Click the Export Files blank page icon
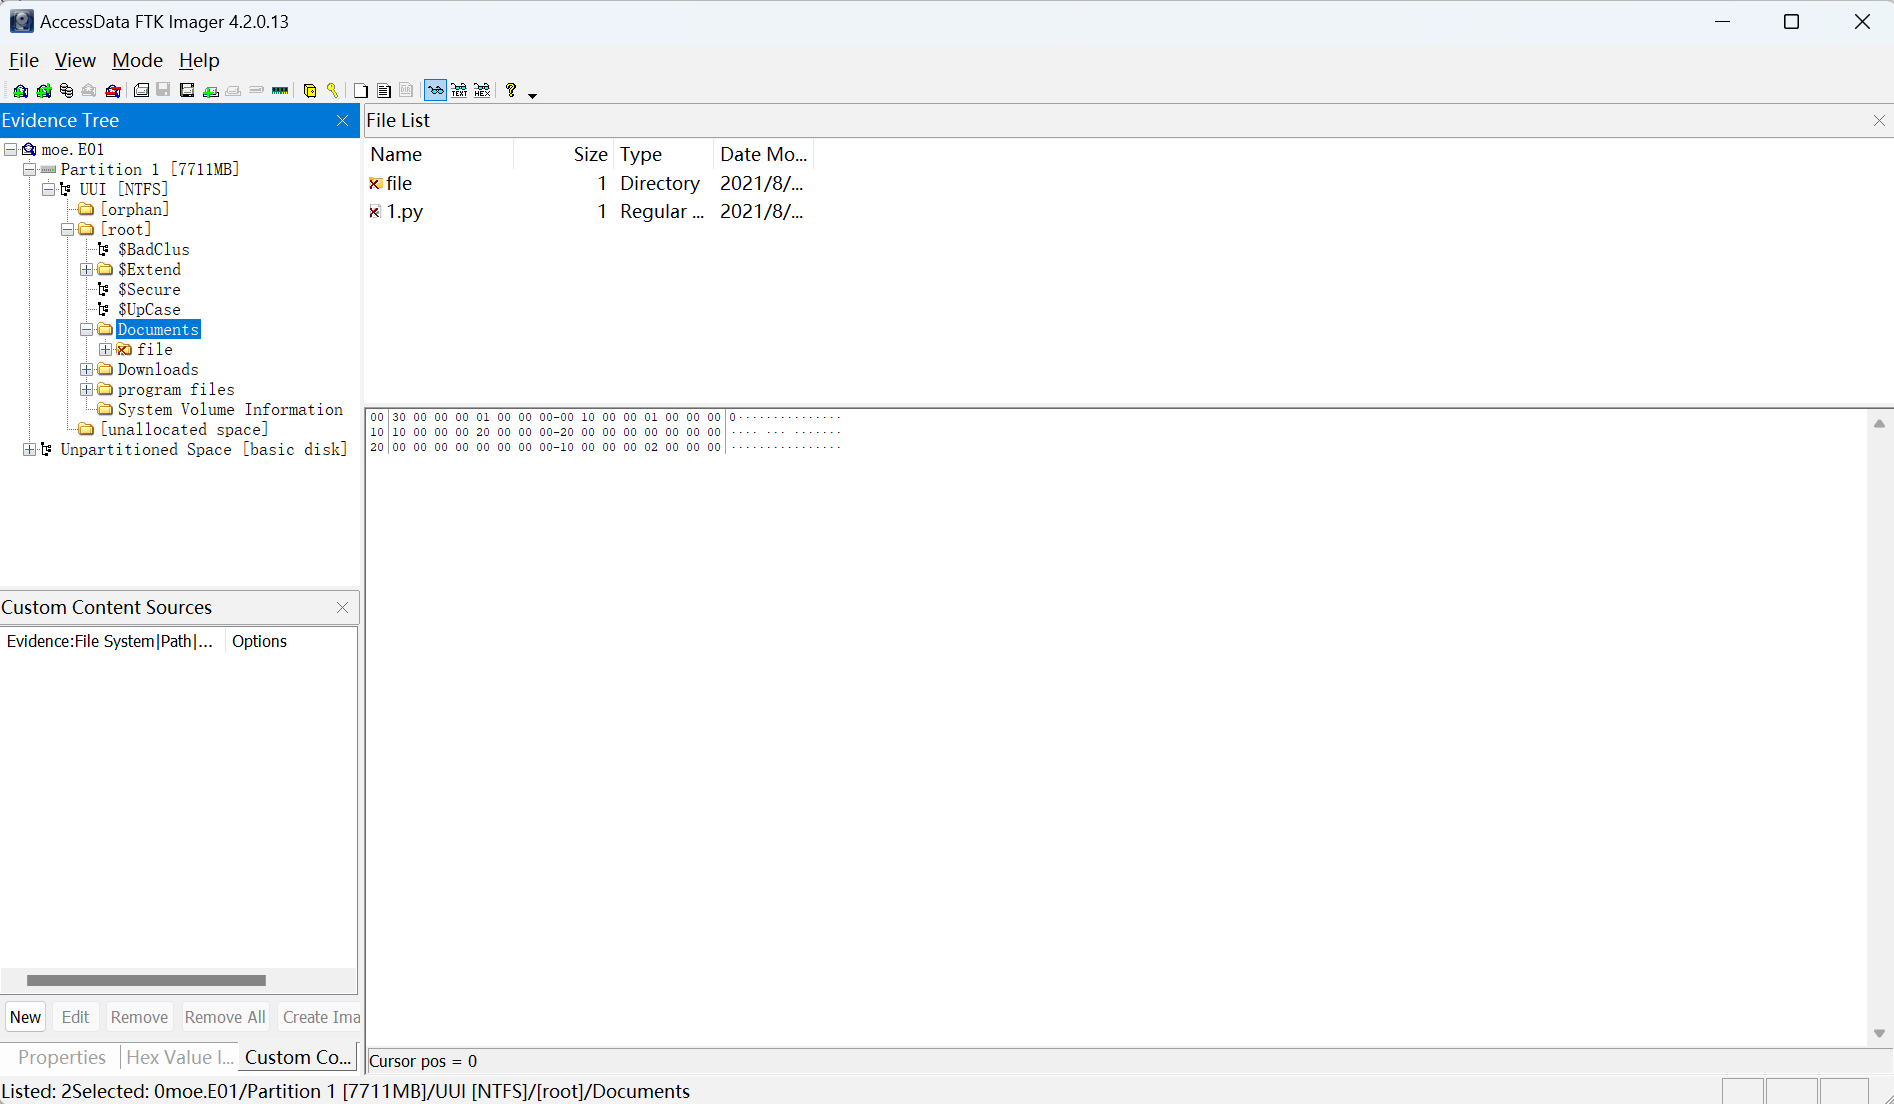 (x=361, y=91)
